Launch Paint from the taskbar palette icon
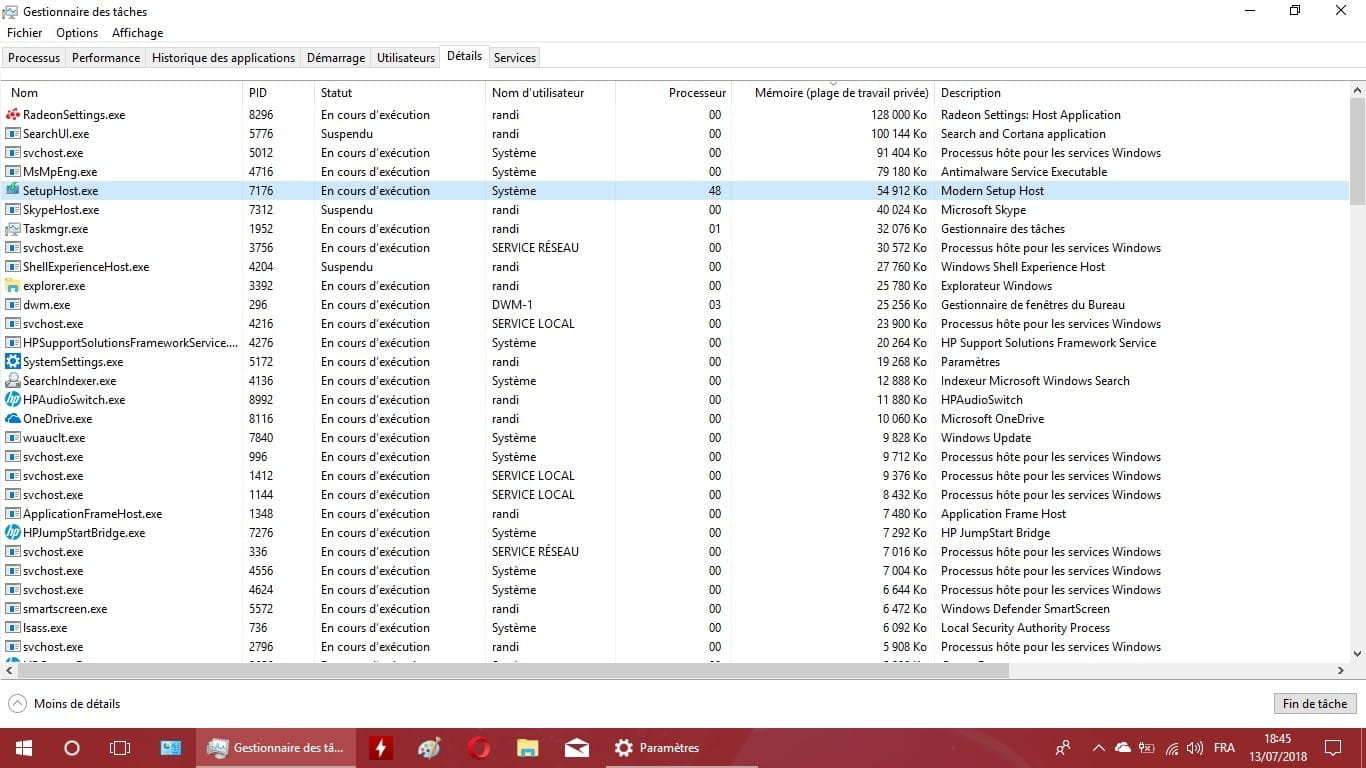The image size is (1366, 768). pos(428,748)
